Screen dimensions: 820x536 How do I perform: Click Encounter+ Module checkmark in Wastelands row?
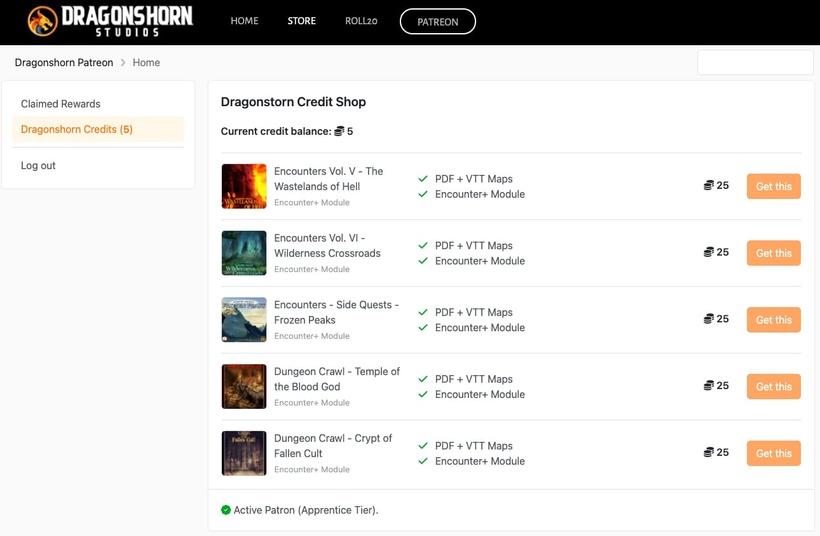(x=423, y=194)
